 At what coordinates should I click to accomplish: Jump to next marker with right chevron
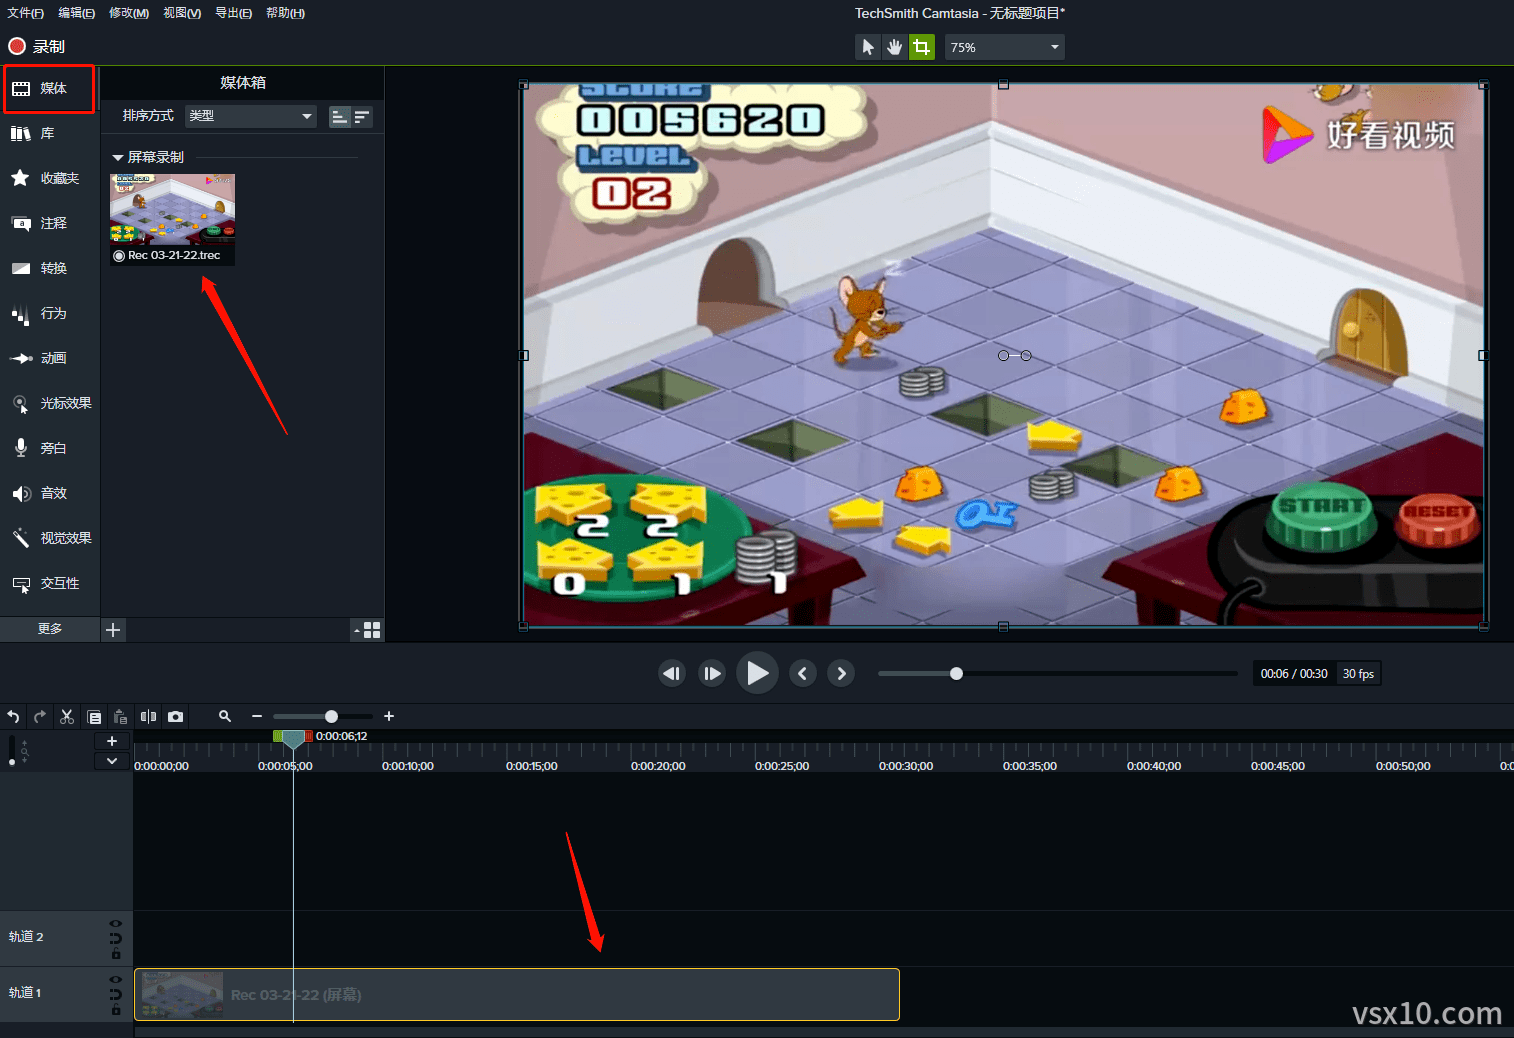pos(841,673)
